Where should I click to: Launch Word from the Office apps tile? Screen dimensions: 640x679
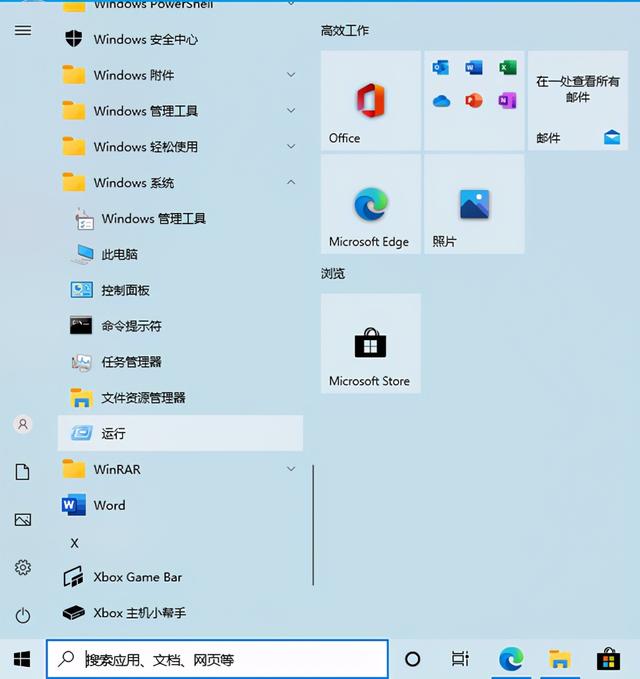coord(474,68)
